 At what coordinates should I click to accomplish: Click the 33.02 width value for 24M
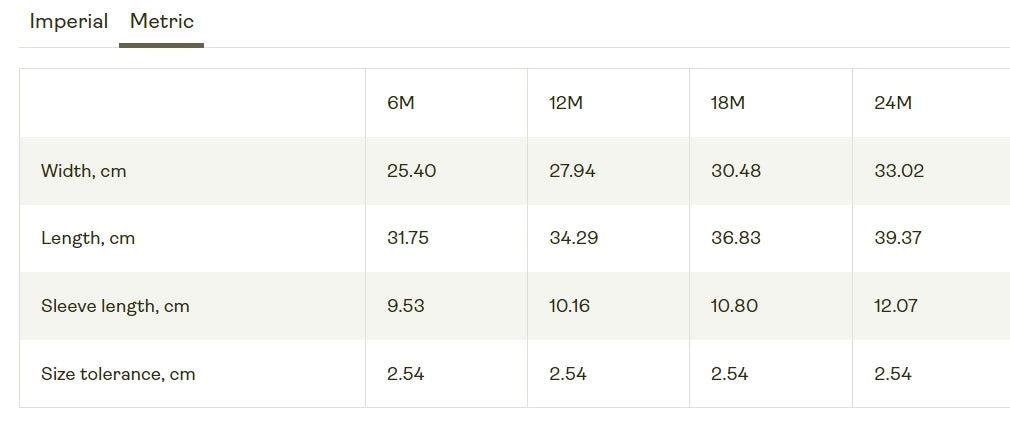pyautogui.click(x=899, y=171)
